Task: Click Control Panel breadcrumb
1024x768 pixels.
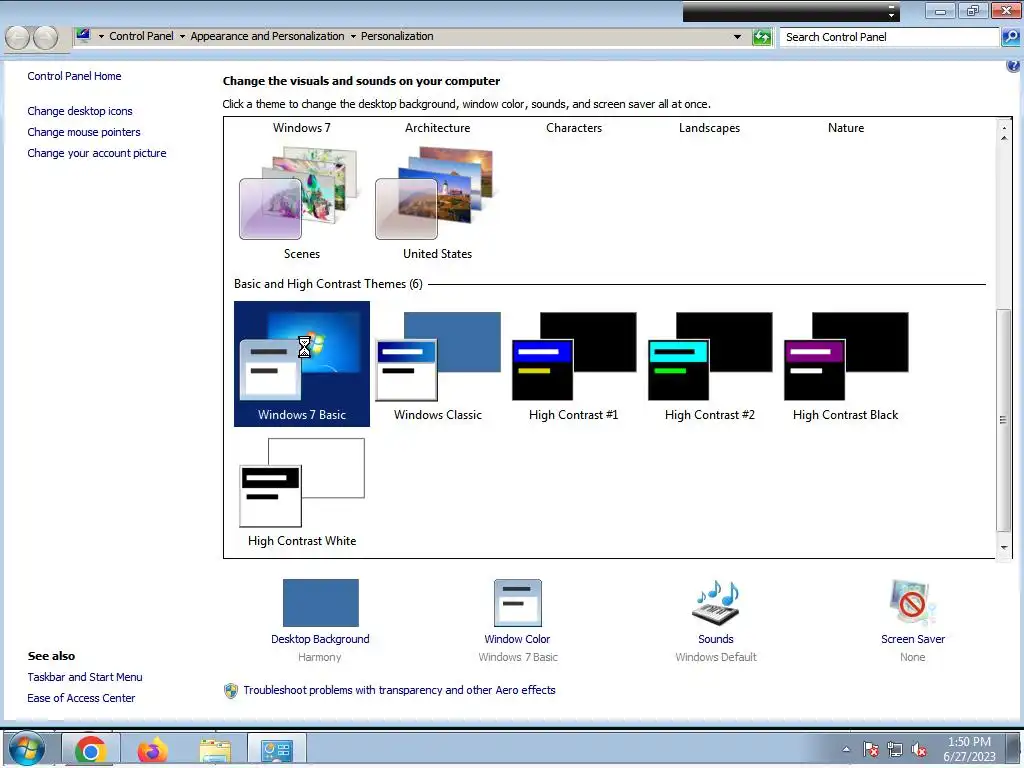Action: pos(141,37)
